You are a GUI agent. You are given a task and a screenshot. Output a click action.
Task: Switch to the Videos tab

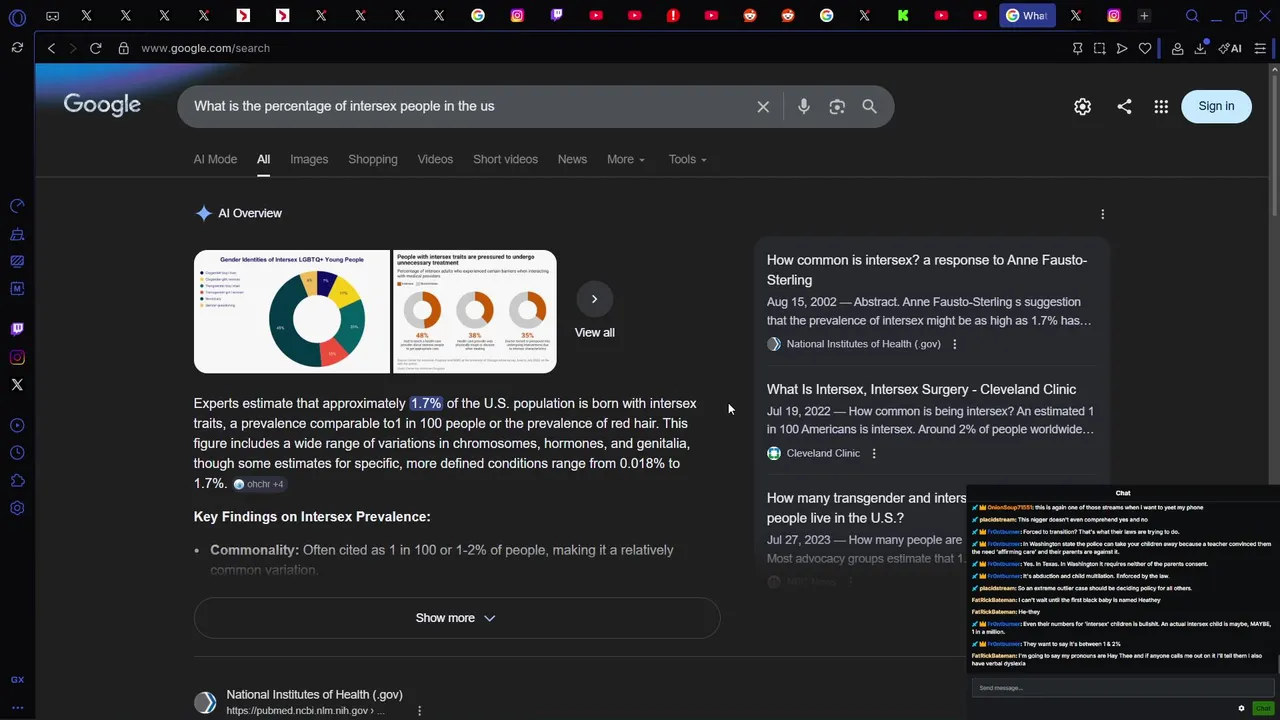[x=435, y=159]
